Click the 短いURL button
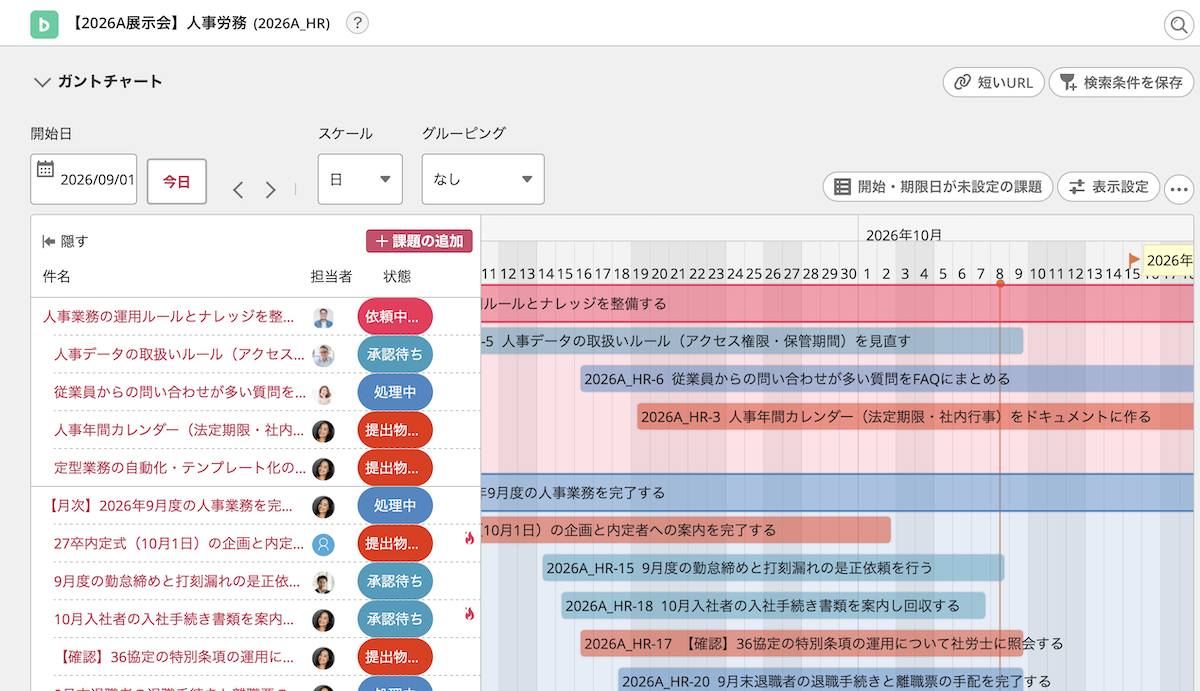This screenshot has height=691, width=1200. tap(994, 82)
